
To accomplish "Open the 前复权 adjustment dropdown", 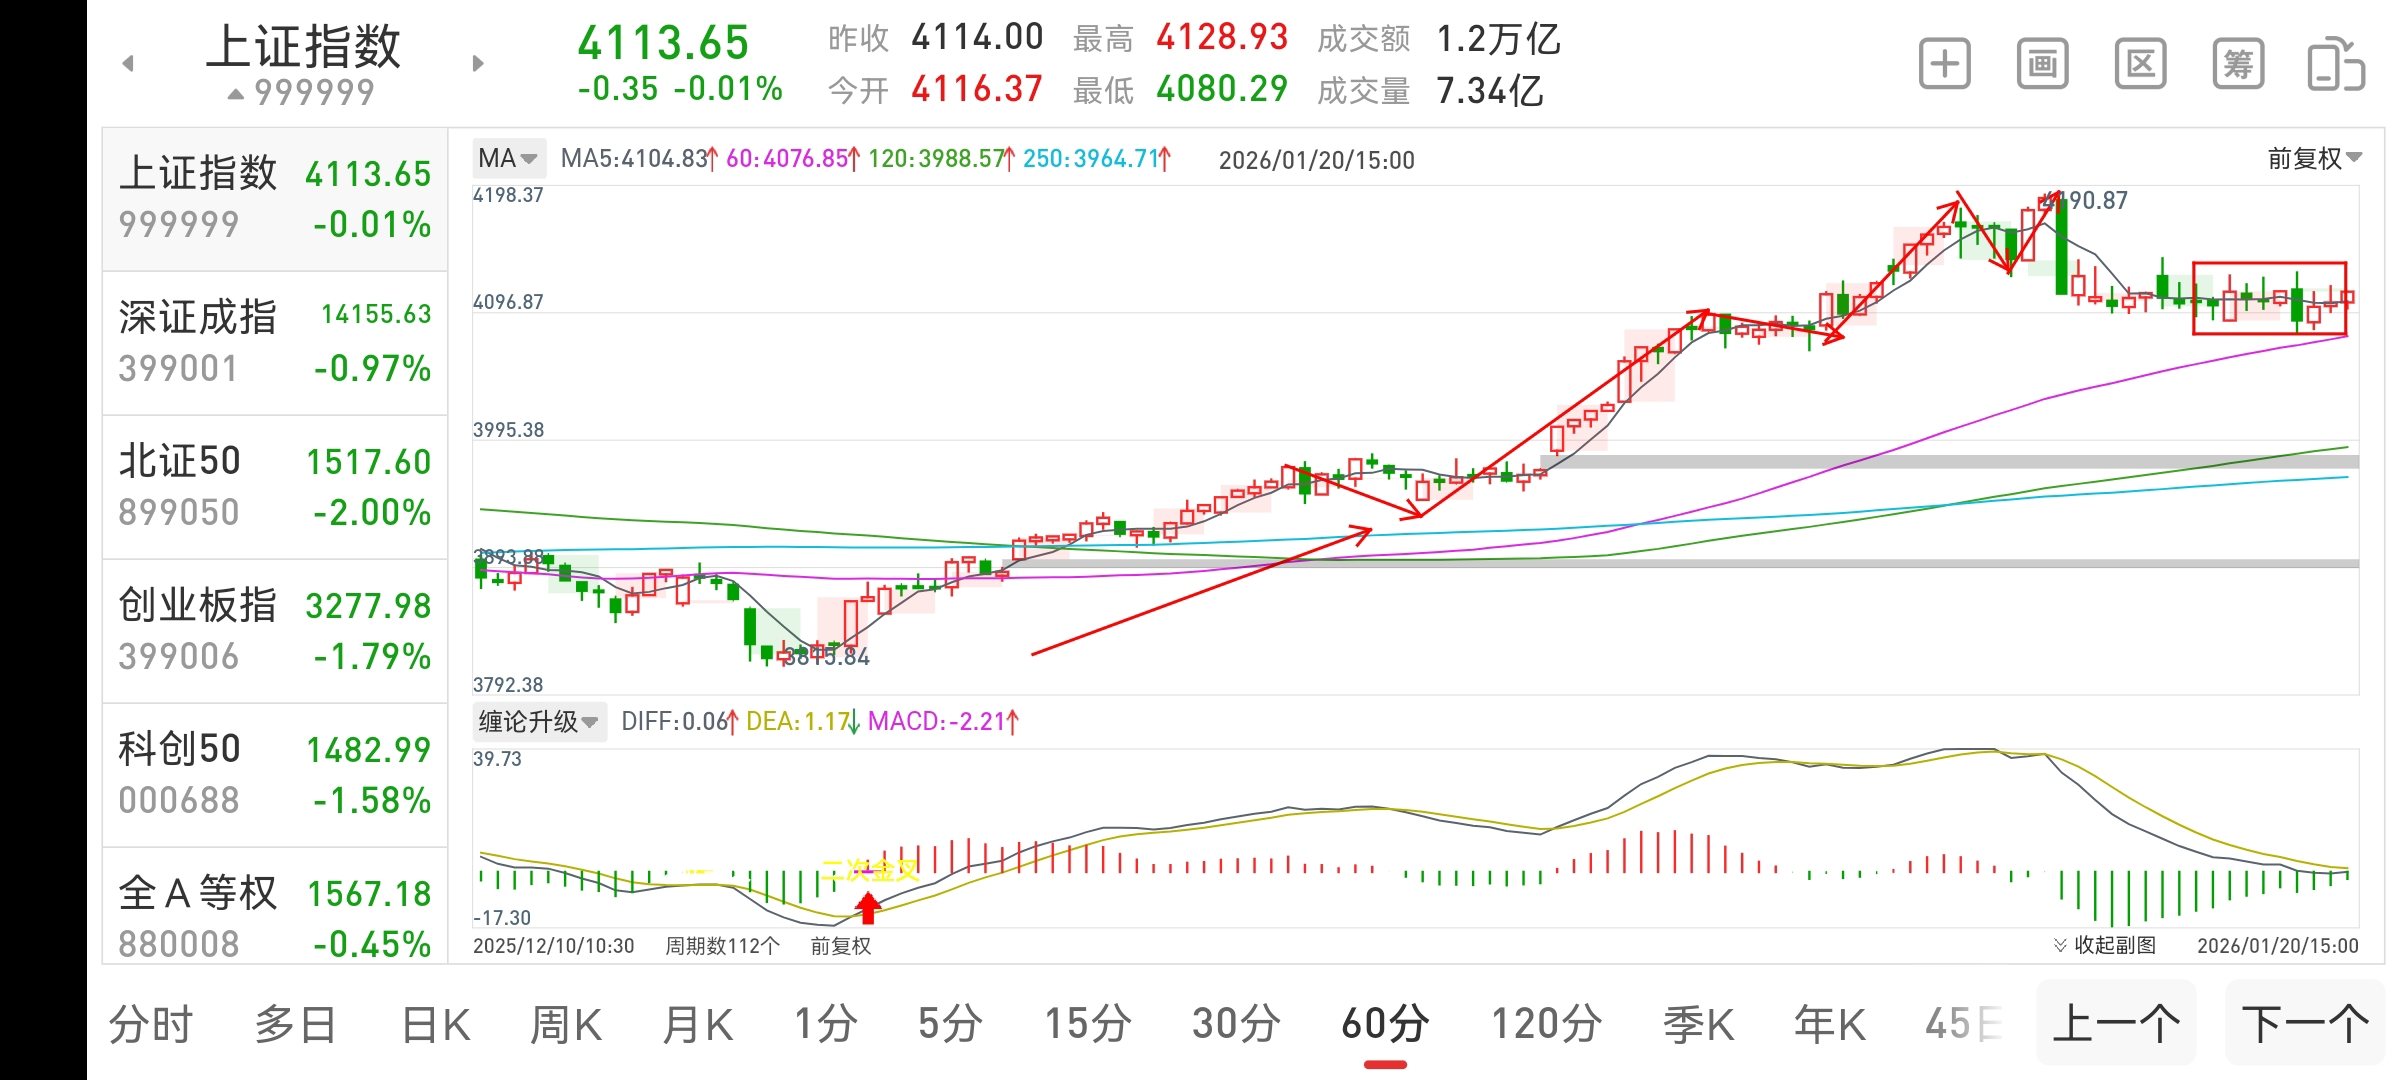I will (x=2314, y=158).
